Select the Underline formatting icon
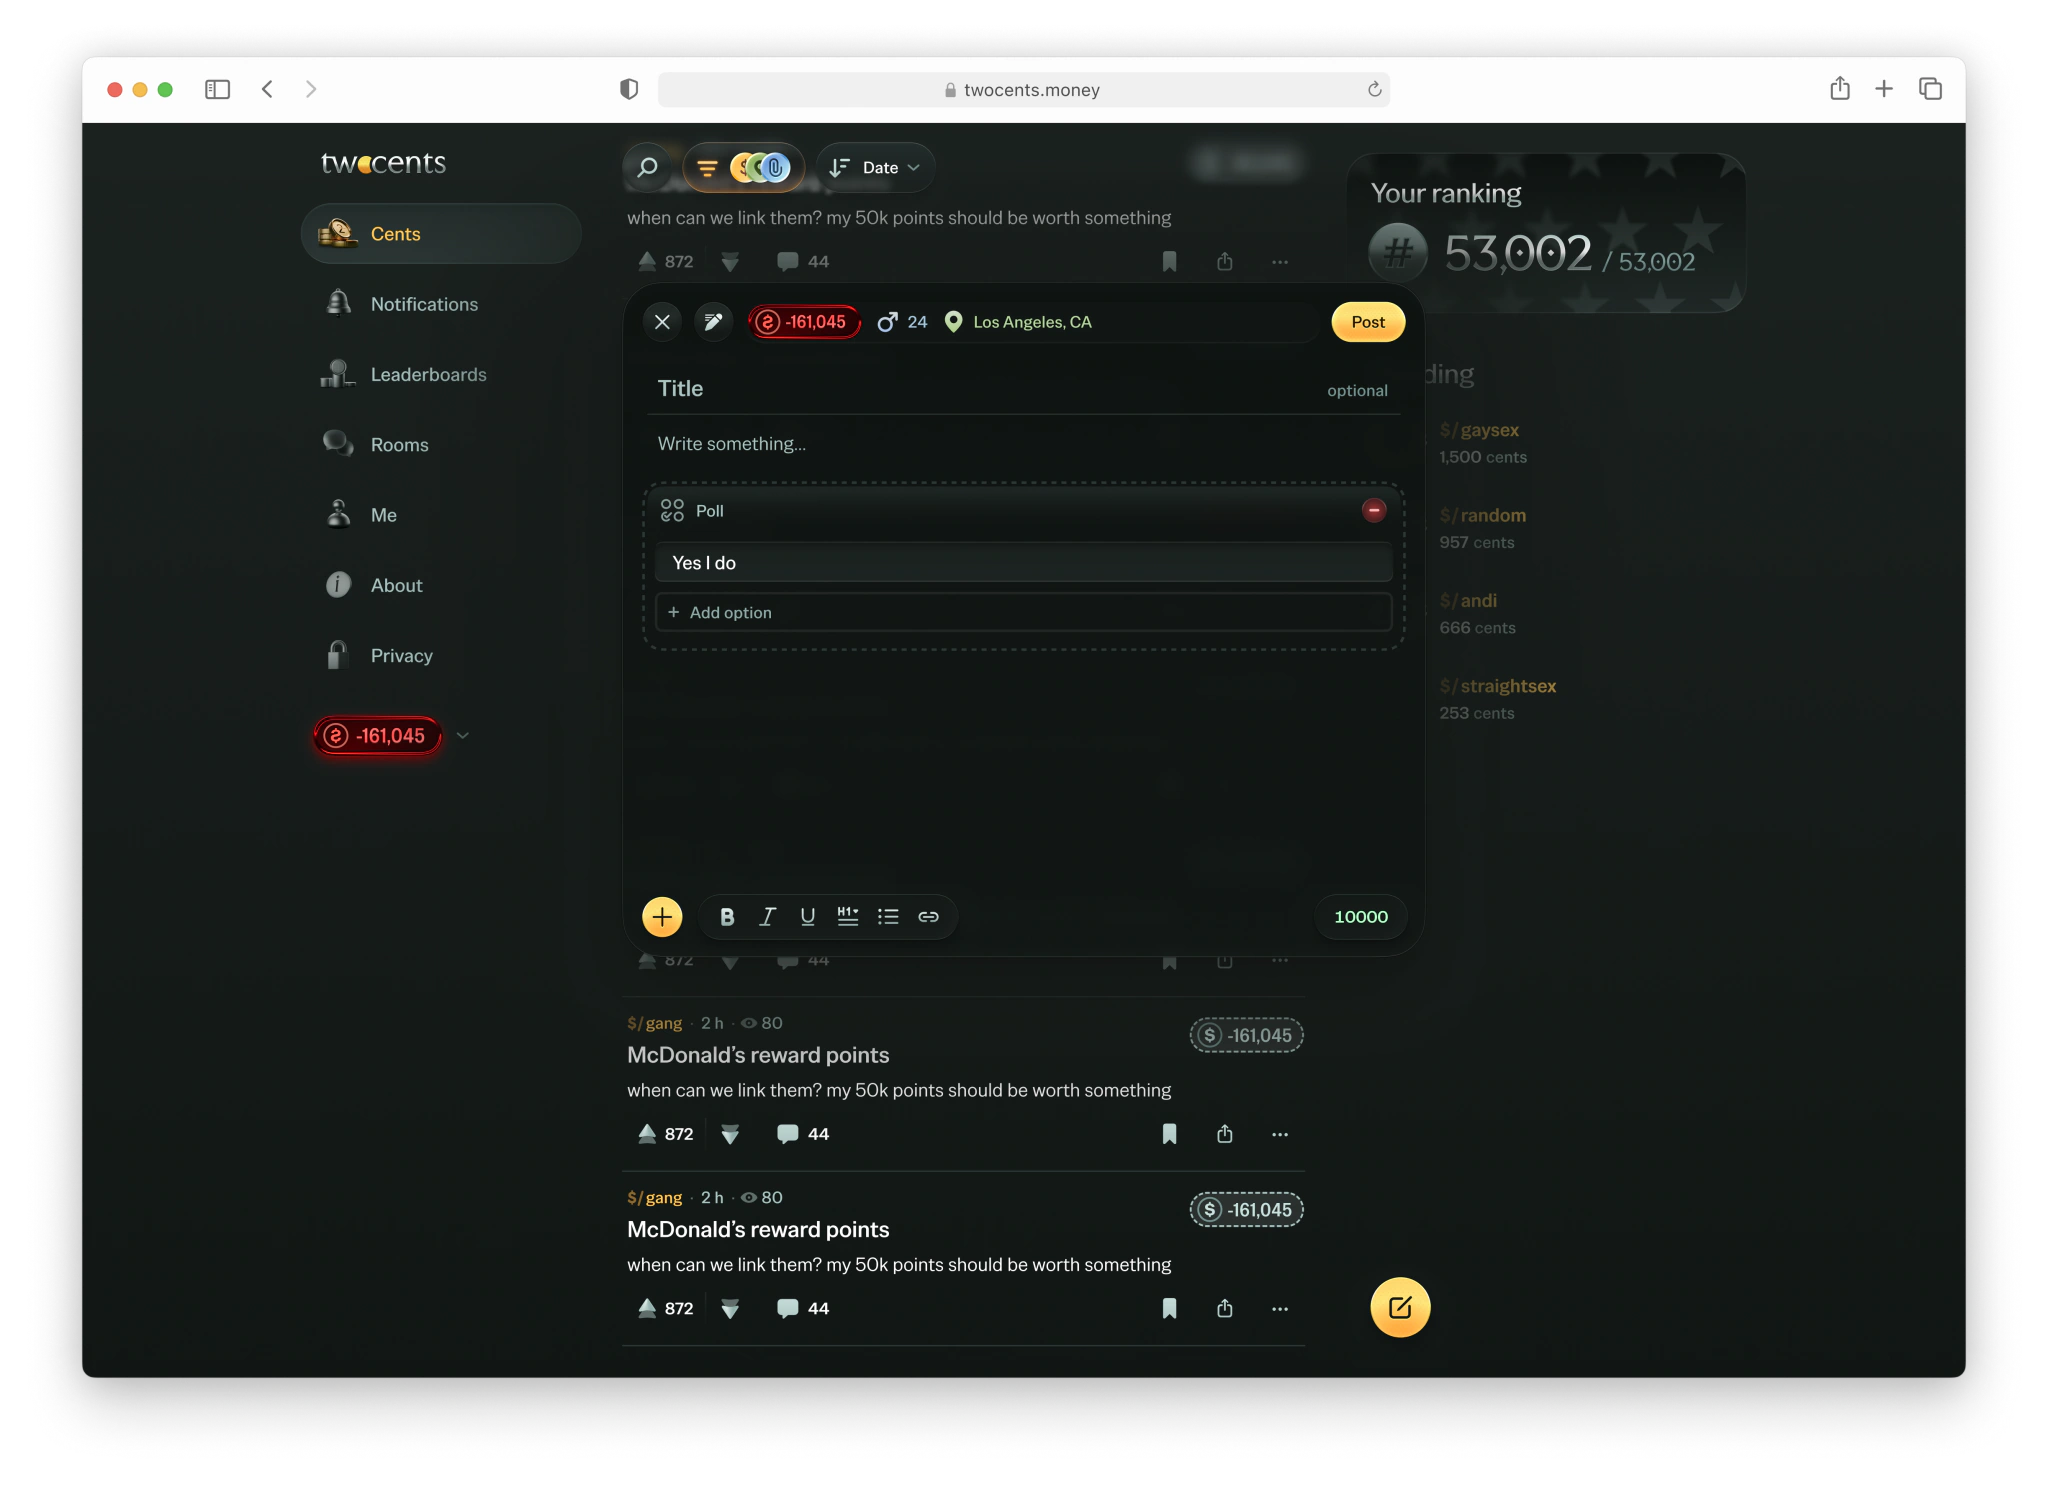 tap(807, 916)
